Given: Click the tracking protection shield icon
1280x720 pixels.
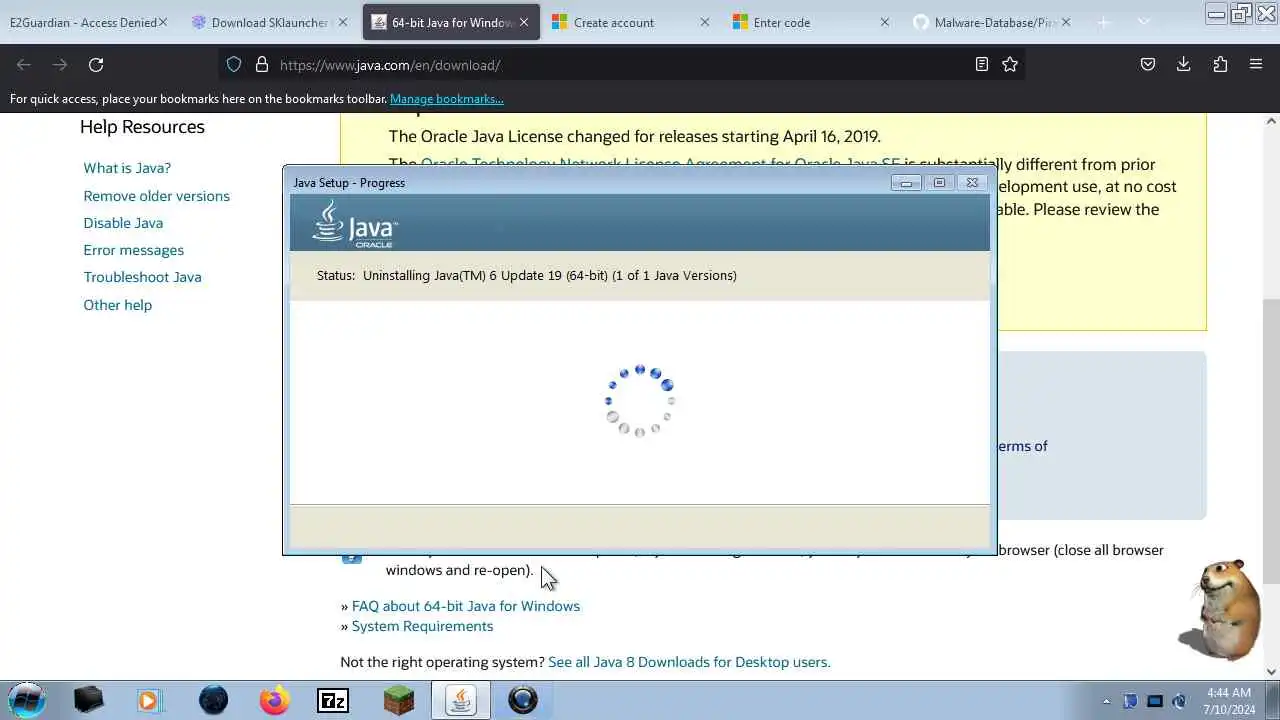Looking at the screenshot, I should pos(234,65).
